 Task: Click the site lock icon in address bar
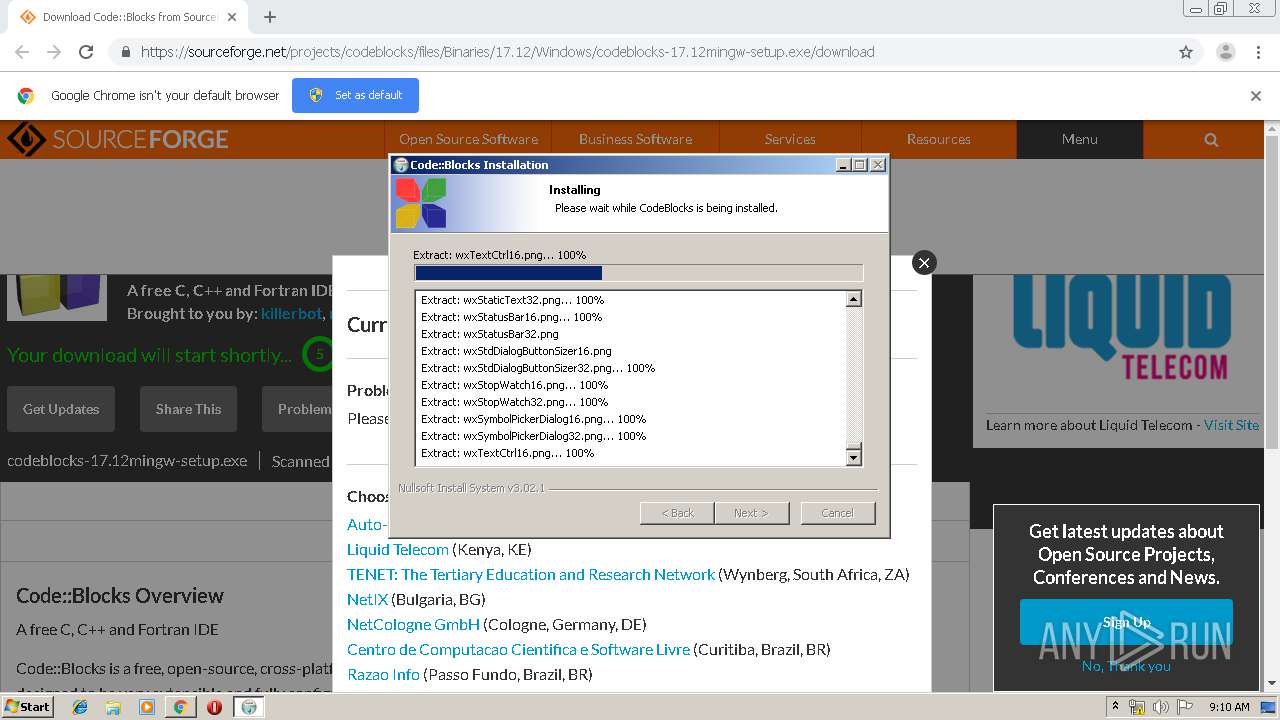click(x=124, y=52)
